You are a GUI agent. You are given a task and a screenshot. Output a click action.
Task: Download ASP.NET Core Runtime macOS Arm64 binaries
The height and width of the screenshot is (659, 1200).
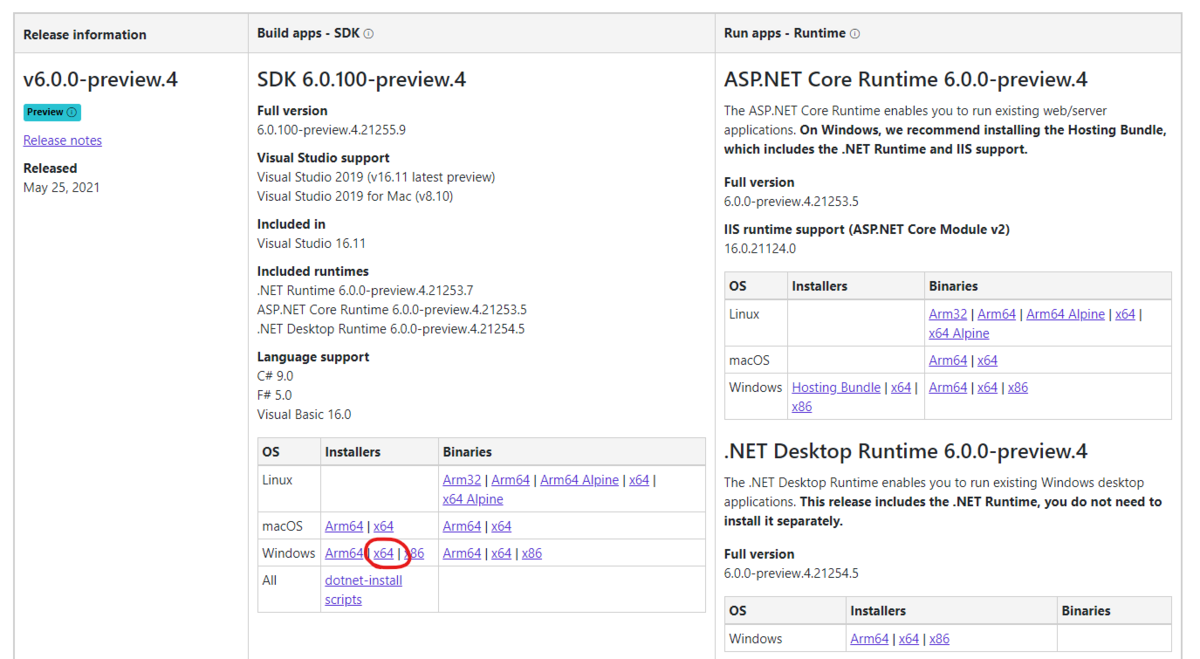(x=948, y=360)
